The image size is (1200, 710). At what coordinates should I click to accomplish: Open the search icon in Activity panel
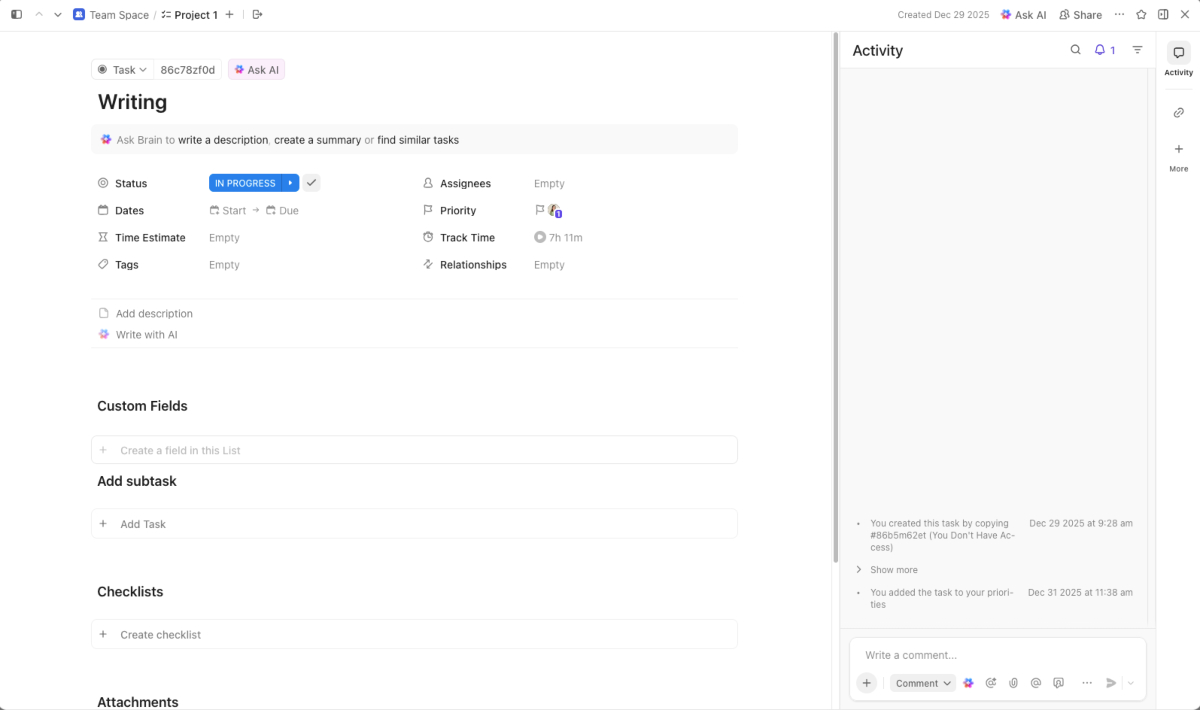(x=1075, y=49)
